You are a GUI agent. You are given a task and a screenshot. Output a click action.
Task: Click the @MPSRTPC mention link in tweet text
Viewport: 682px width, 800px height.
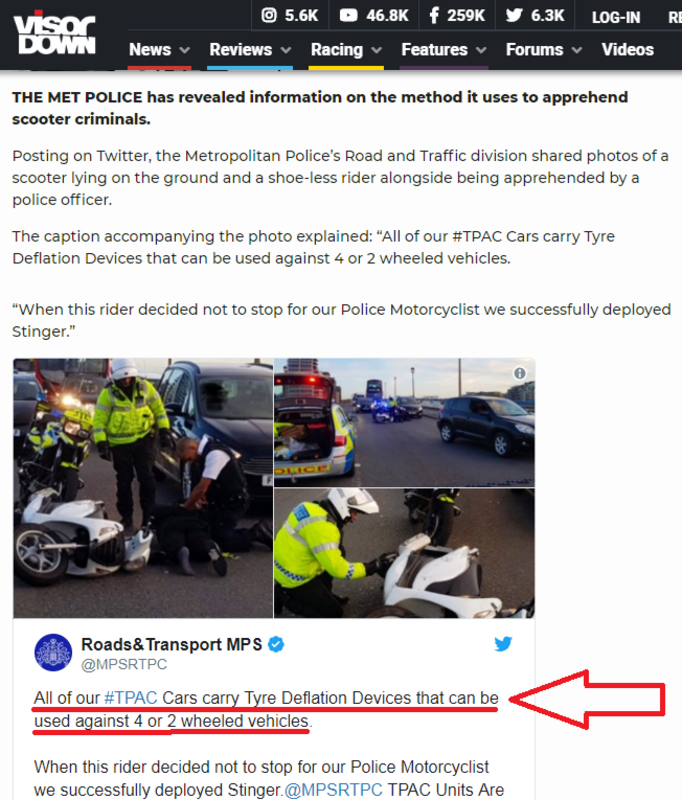(x=333, y=790)
